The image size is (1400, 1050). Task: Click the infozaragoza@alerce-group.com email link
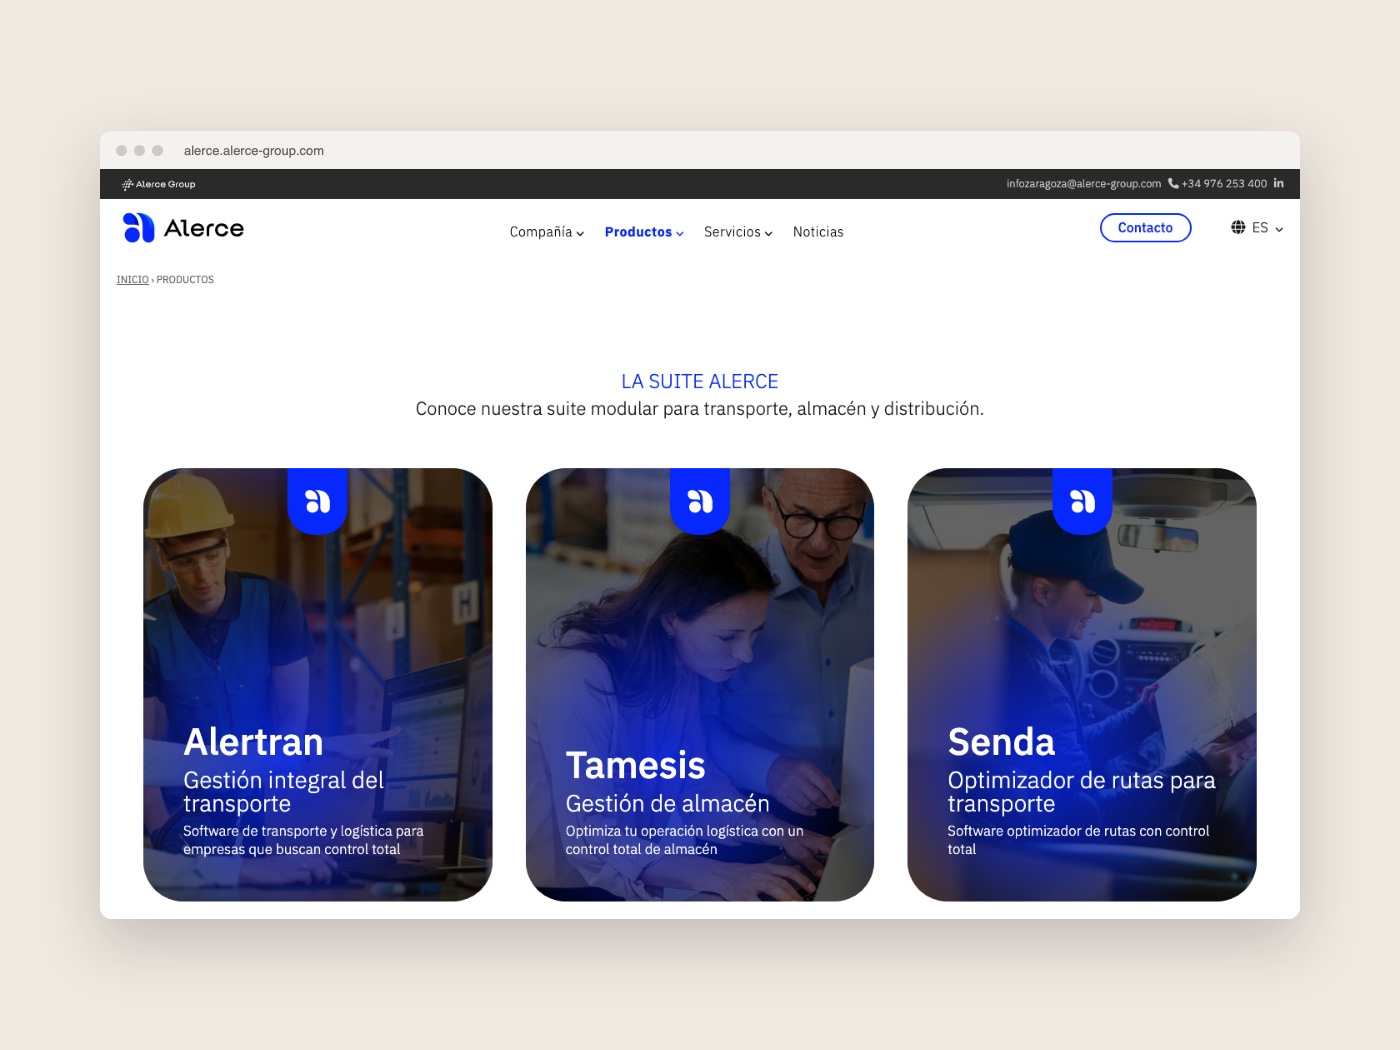(x=1083, y=184)
